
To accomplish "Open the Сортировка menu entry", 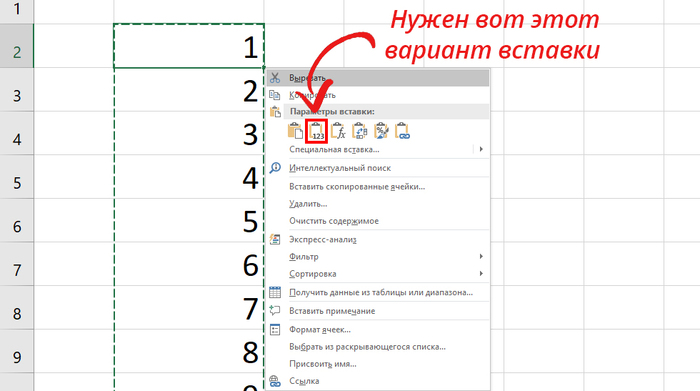I will 378,274.
